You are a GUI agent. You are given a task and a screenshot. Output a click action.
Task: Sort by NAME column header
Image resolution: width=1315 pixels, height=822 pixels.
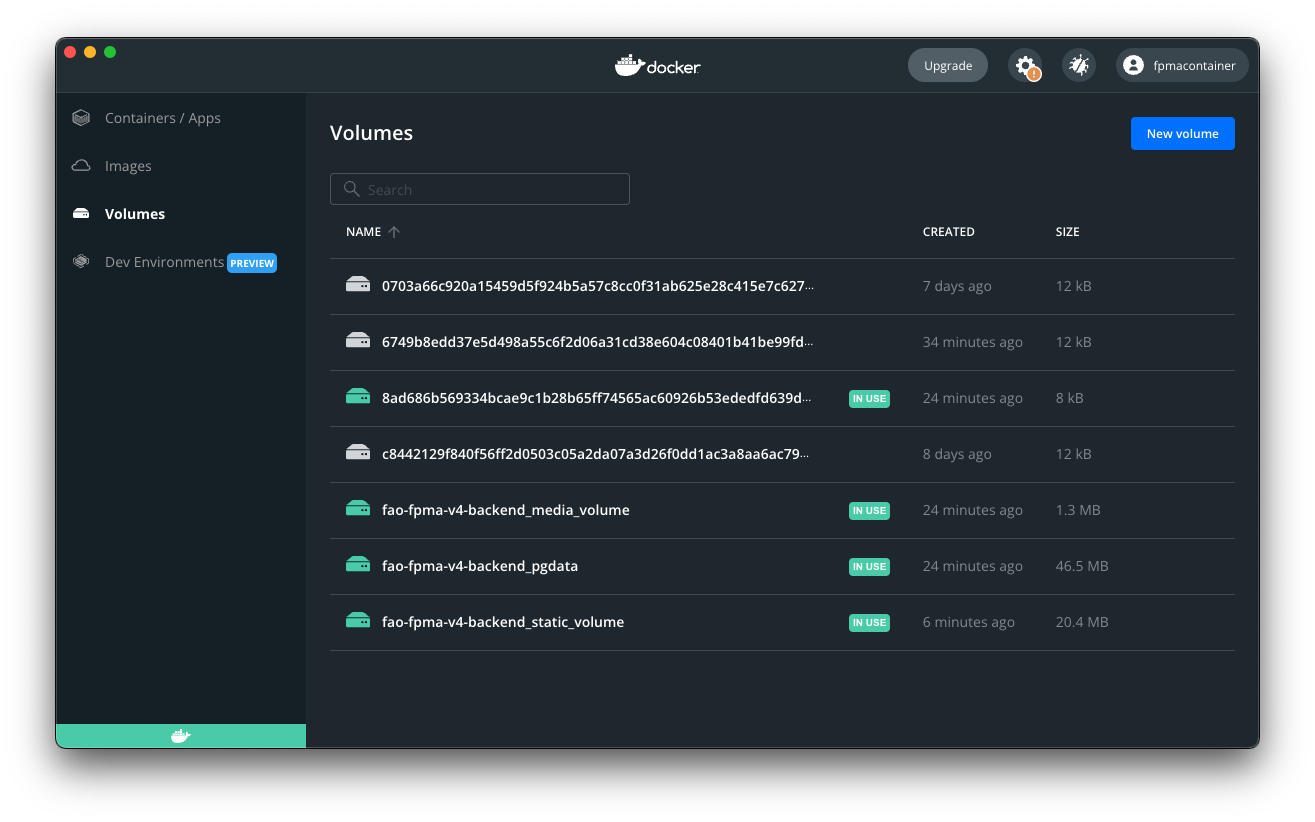[364, 232]
